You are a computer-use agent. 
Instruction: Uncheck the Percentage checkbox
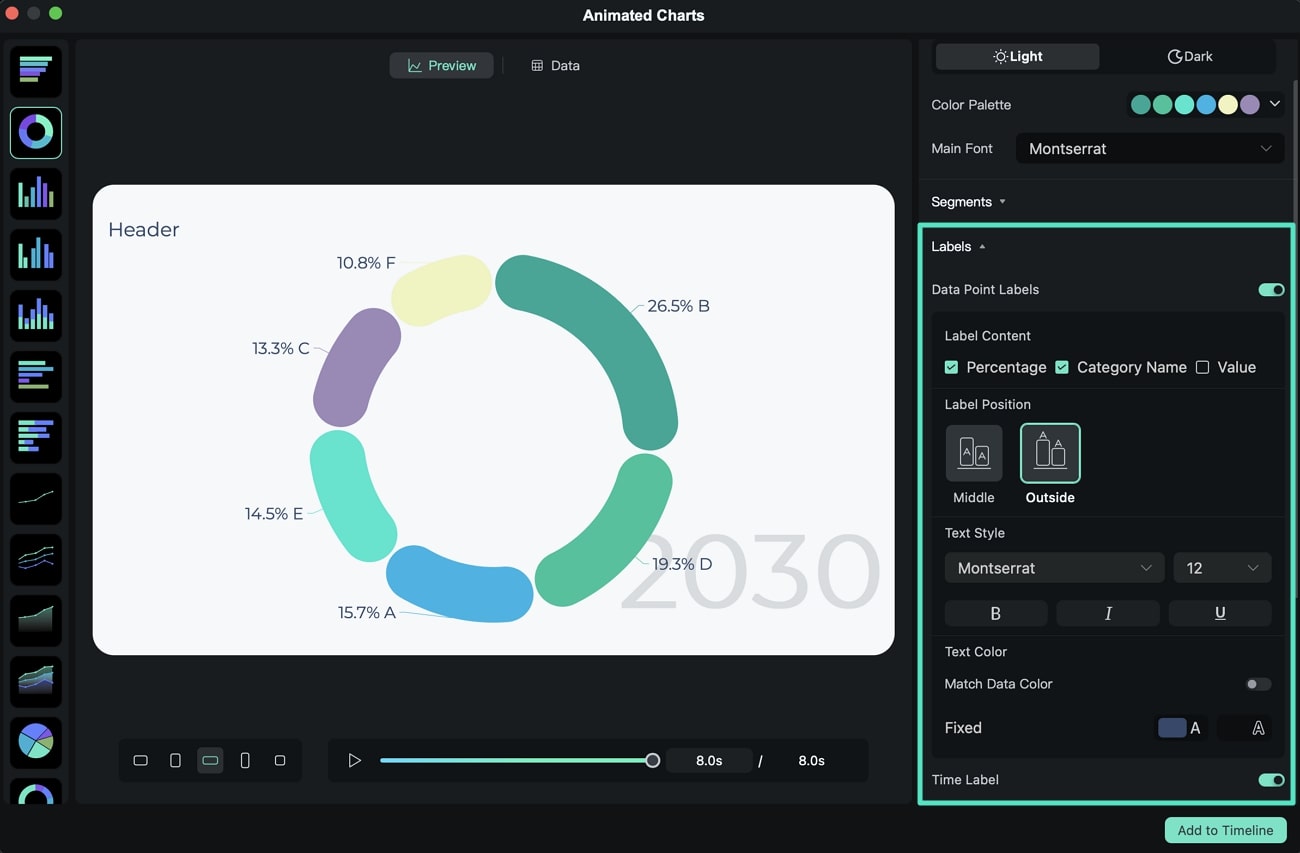point(951,367)
